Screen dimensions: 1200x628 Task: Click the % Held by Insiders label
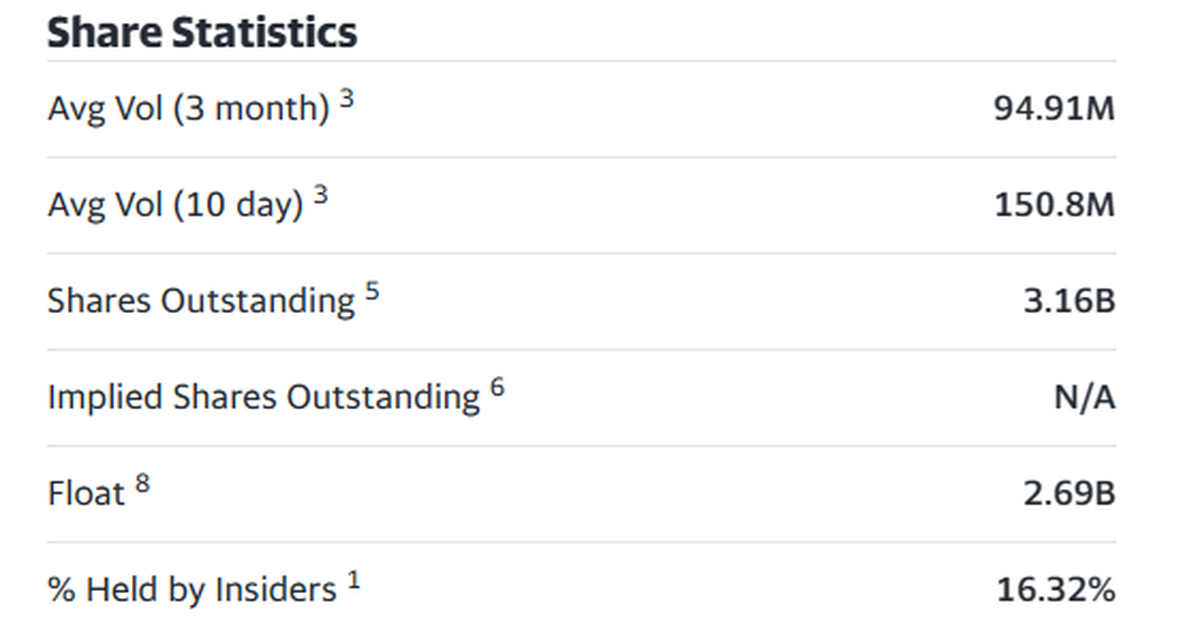pos(191,590)
